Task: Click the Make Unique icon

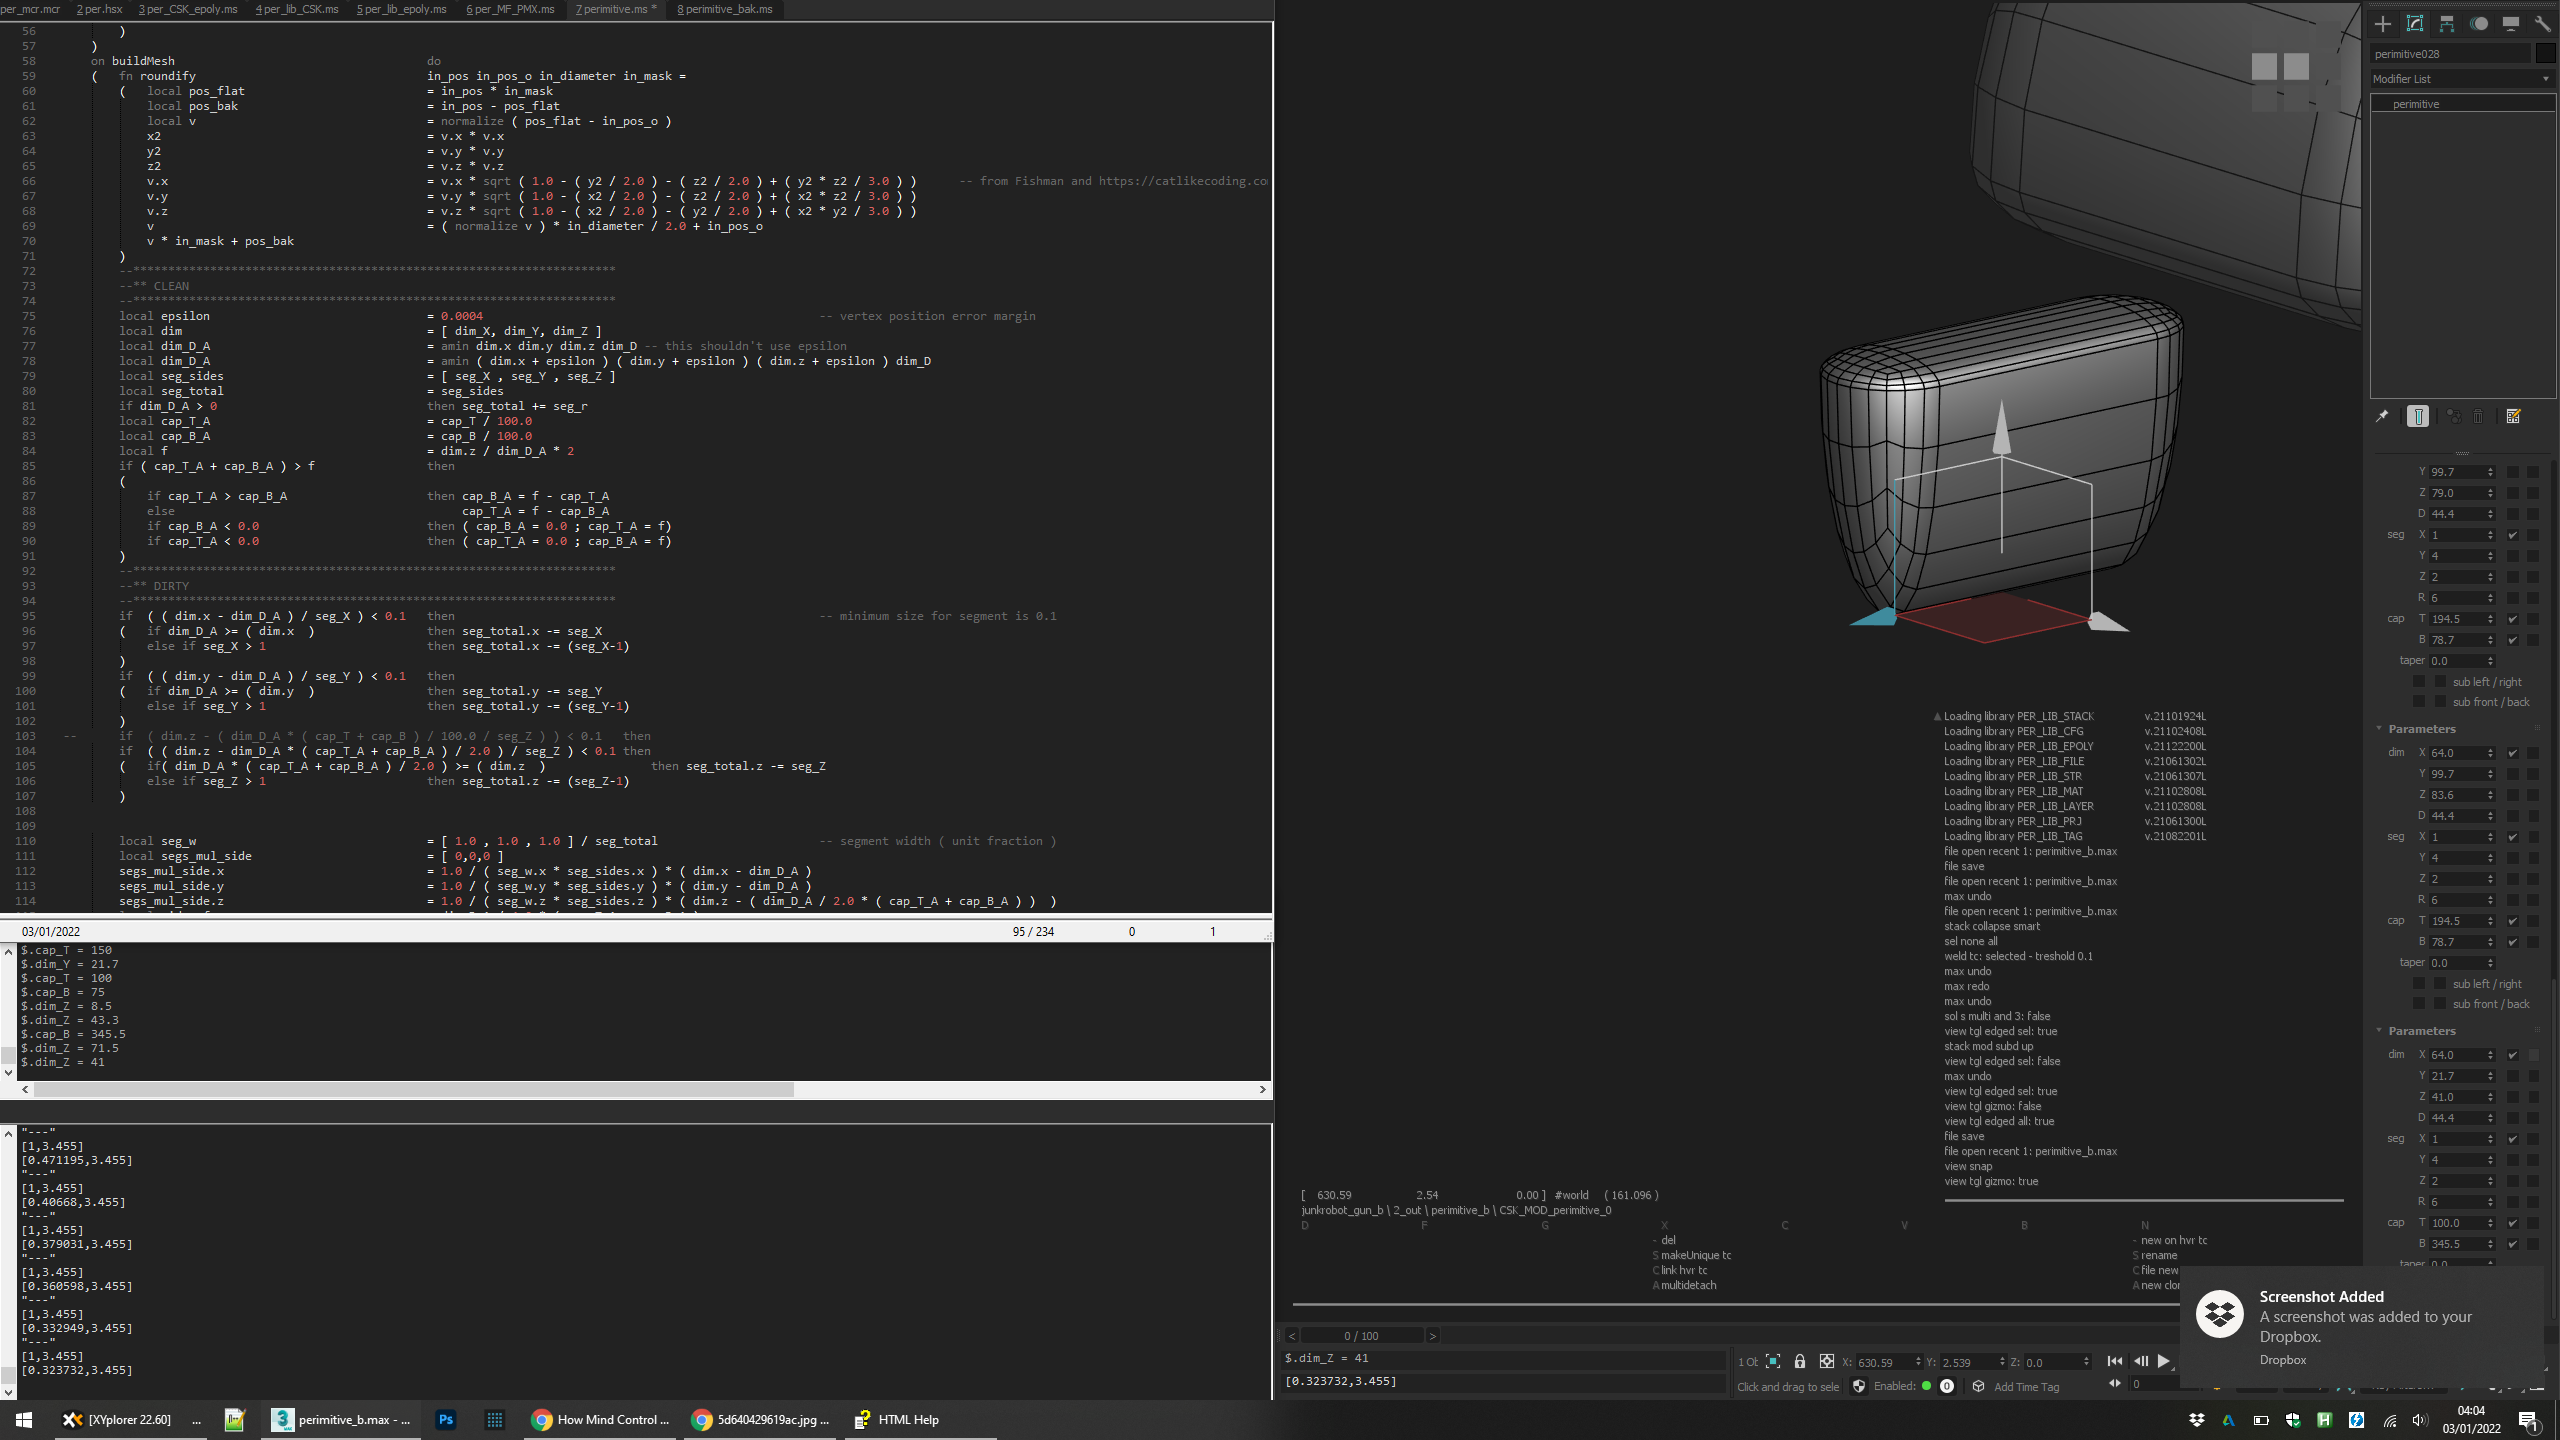Action: (x=2454, y=416)
